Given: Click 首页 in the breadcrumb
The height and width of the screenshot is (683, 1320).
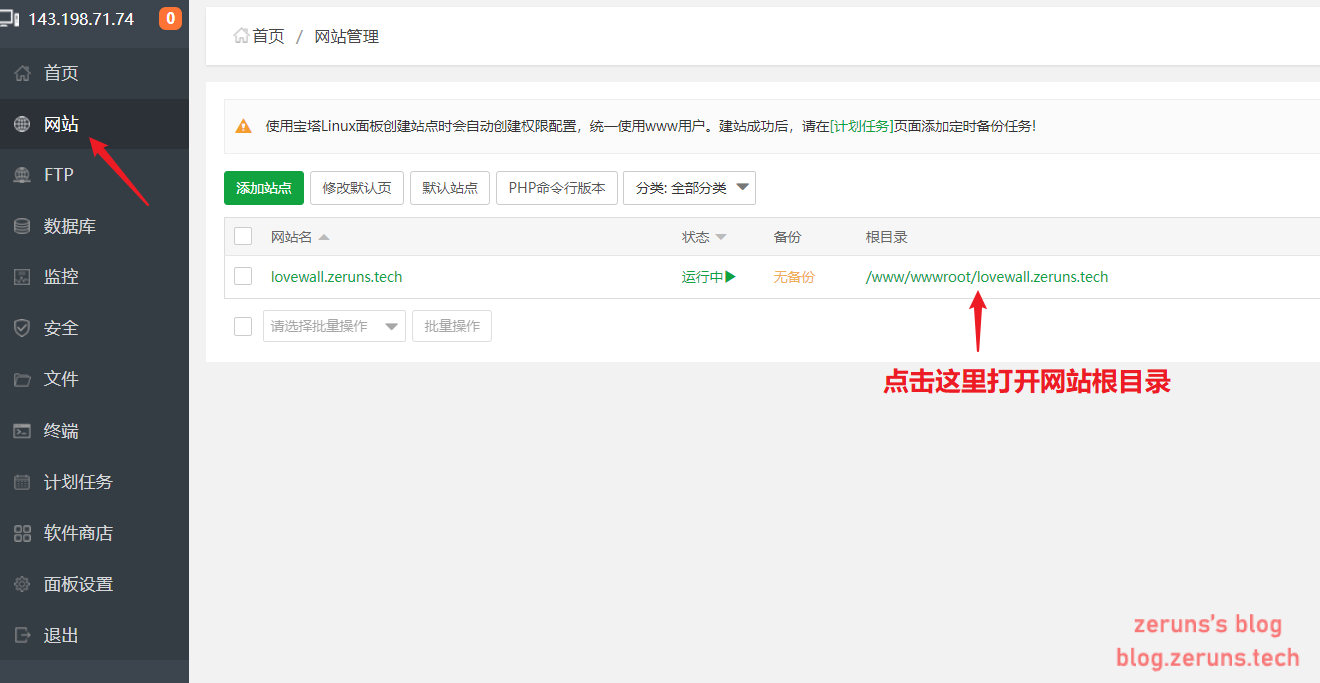Looking at the screenshot, I should click(268, 36).
